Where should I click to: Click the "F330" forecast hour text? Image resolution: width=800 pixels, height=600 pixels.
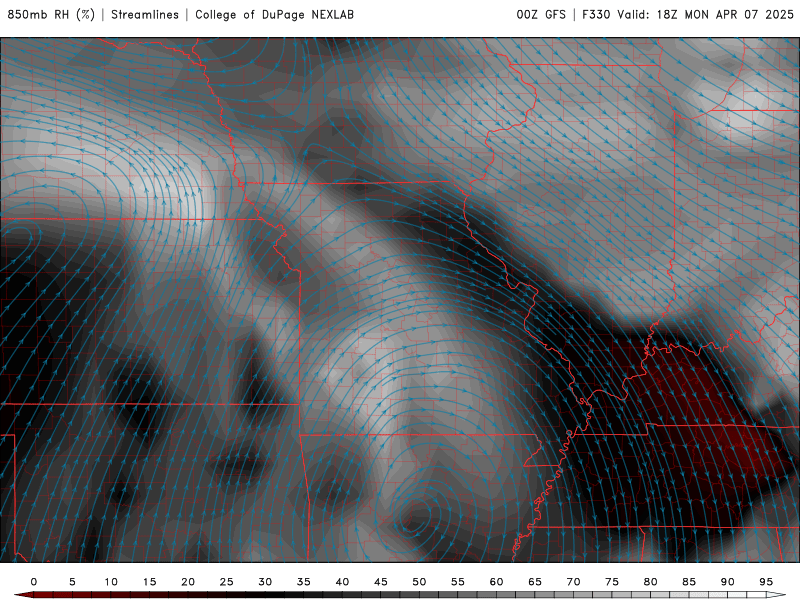coord(596,14)
